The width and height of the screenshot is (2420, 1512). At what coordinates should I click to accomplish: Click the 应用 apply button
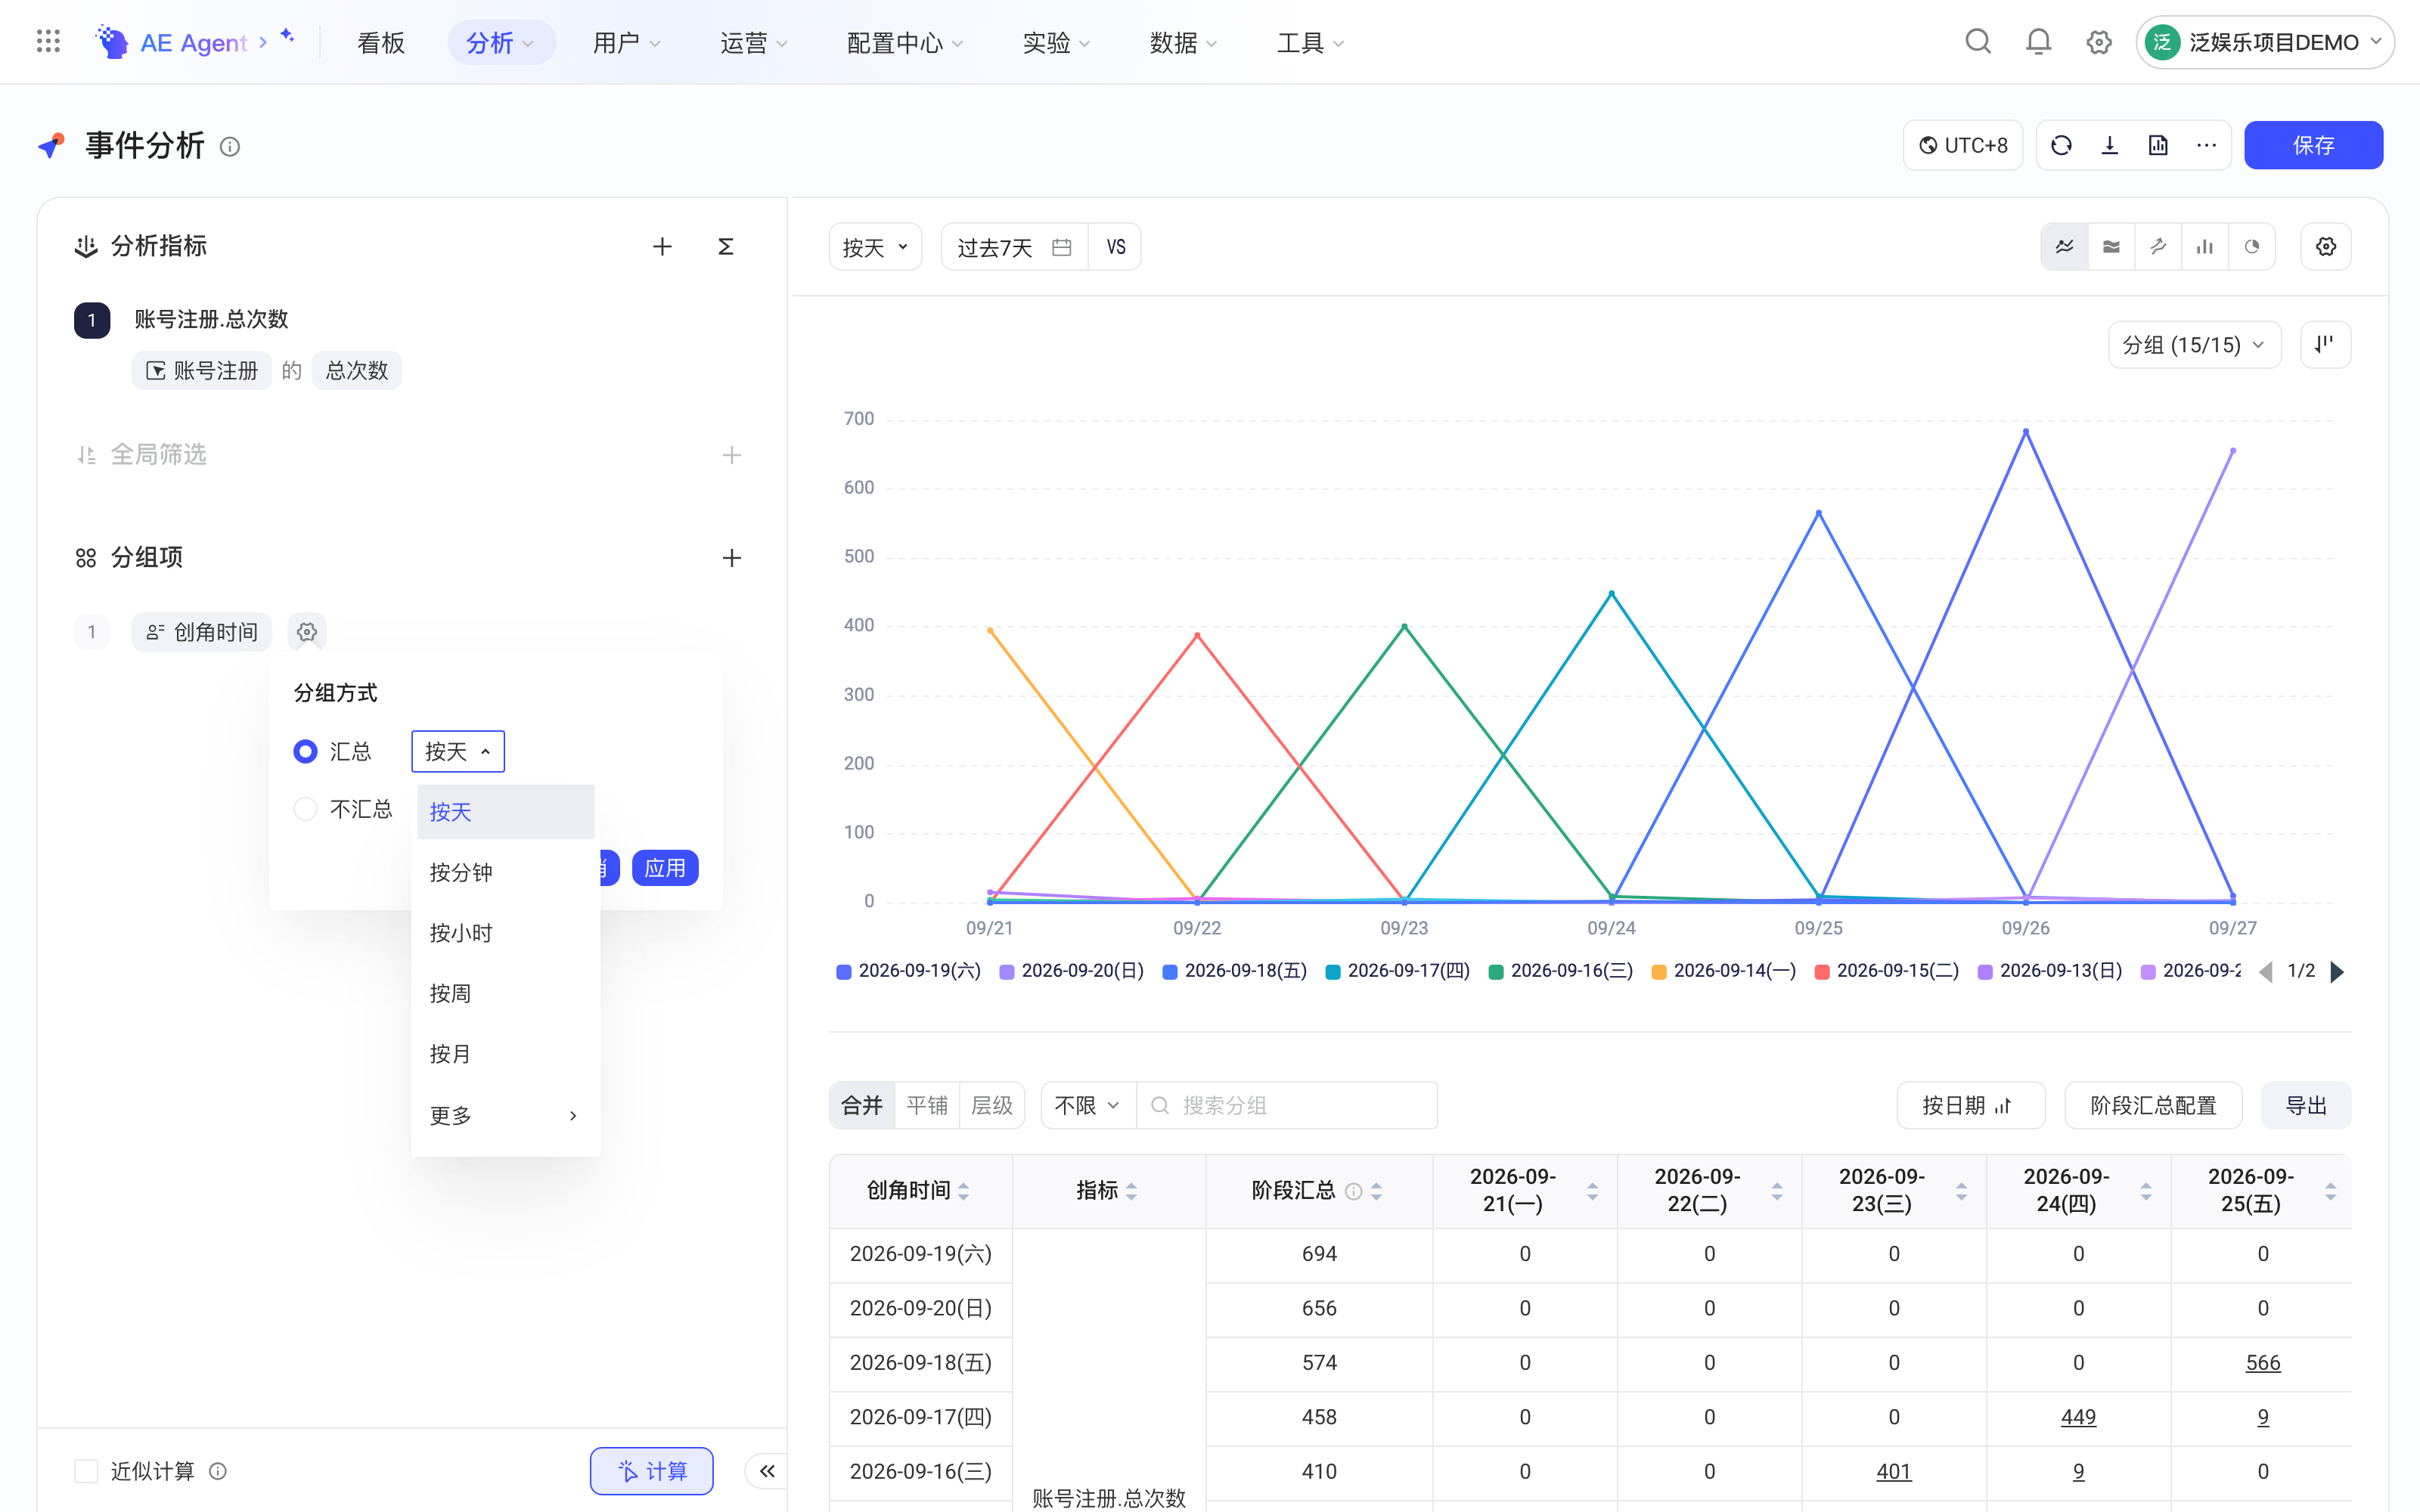(x=665, y=868)
